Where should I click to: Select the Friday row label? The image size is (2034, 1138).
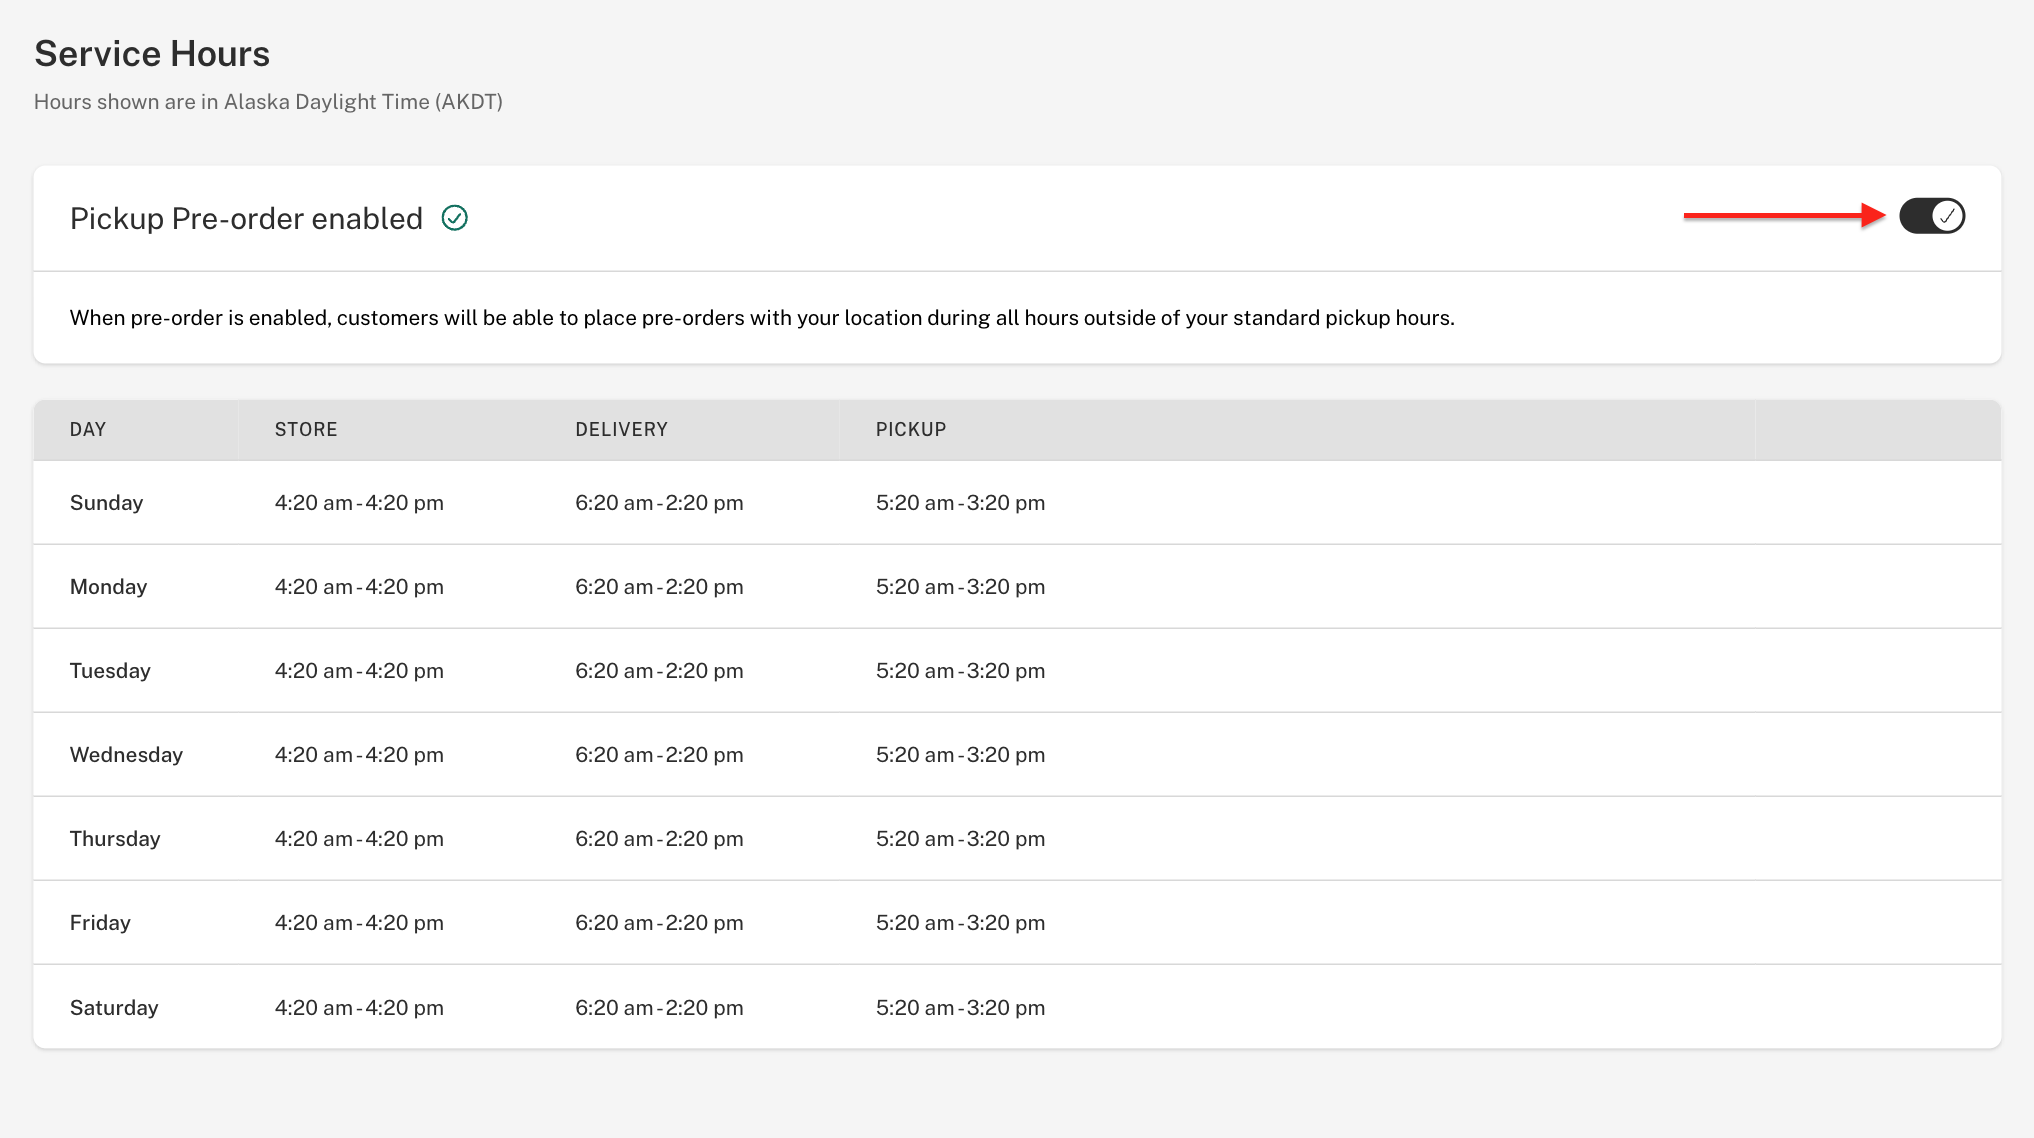click(100, 923)
